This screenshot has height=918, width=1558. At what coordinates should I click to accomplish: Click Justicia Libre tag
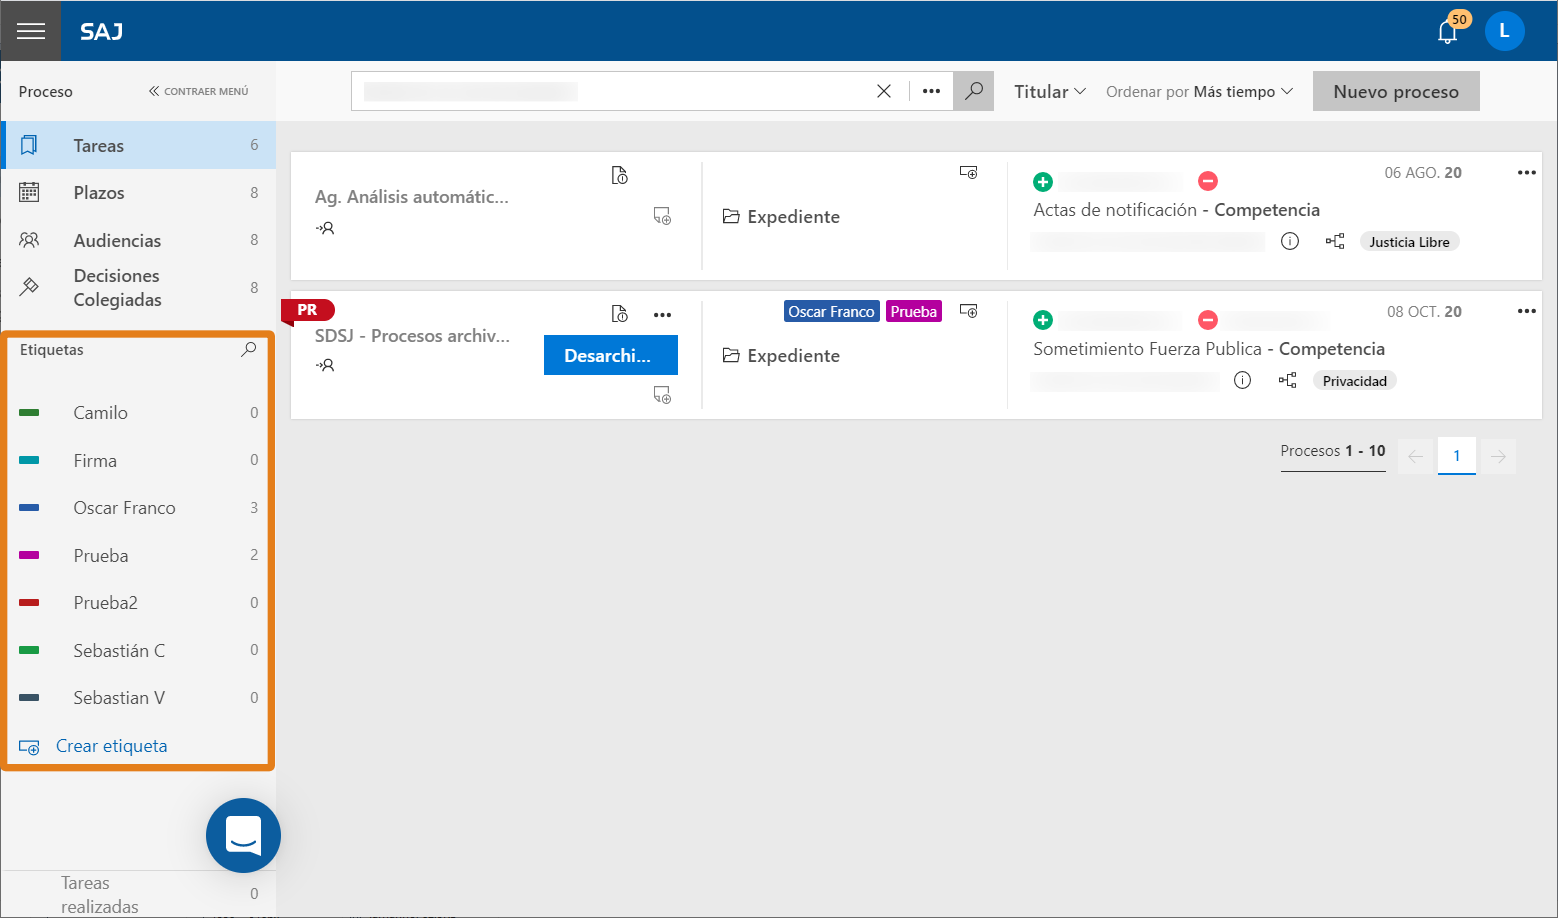(x=1409, y=242)
